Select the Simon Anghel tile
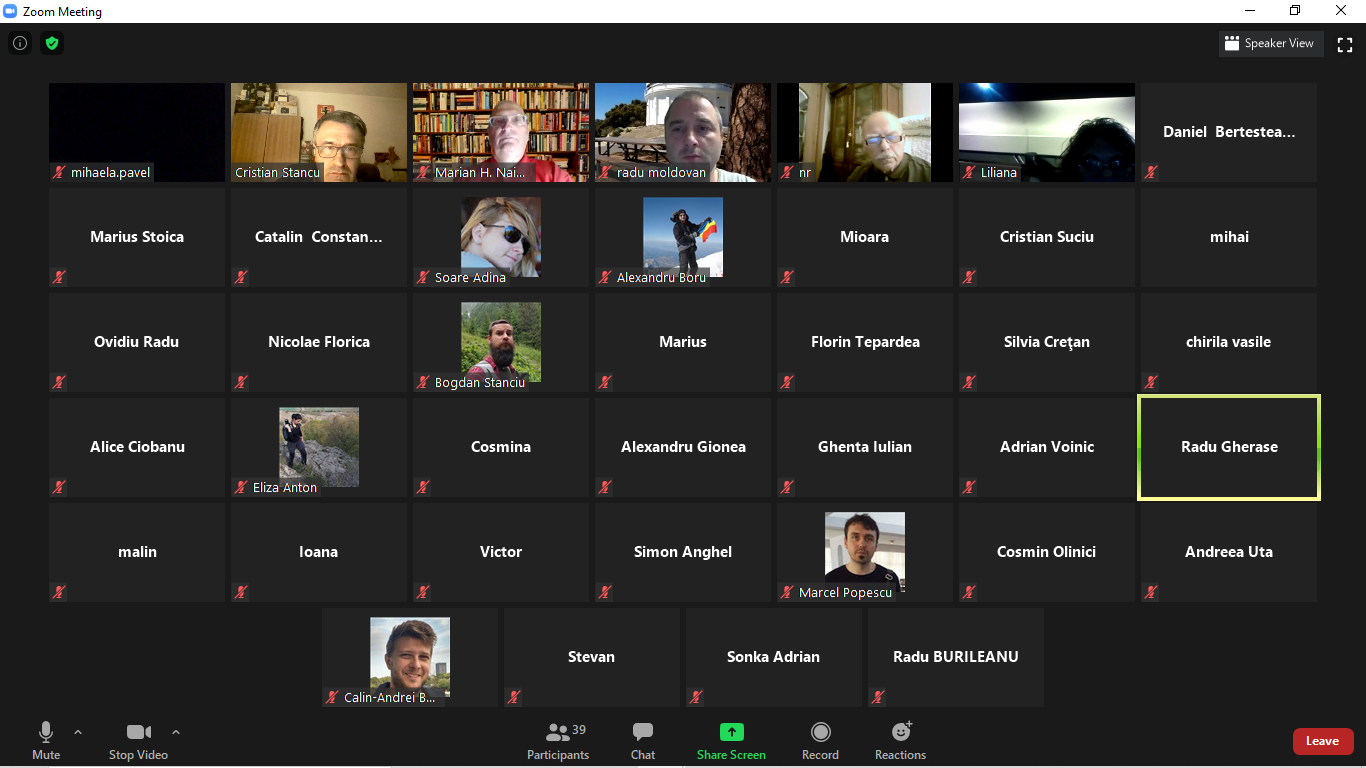Viewport: 1366px width, 768px height. 683,552
